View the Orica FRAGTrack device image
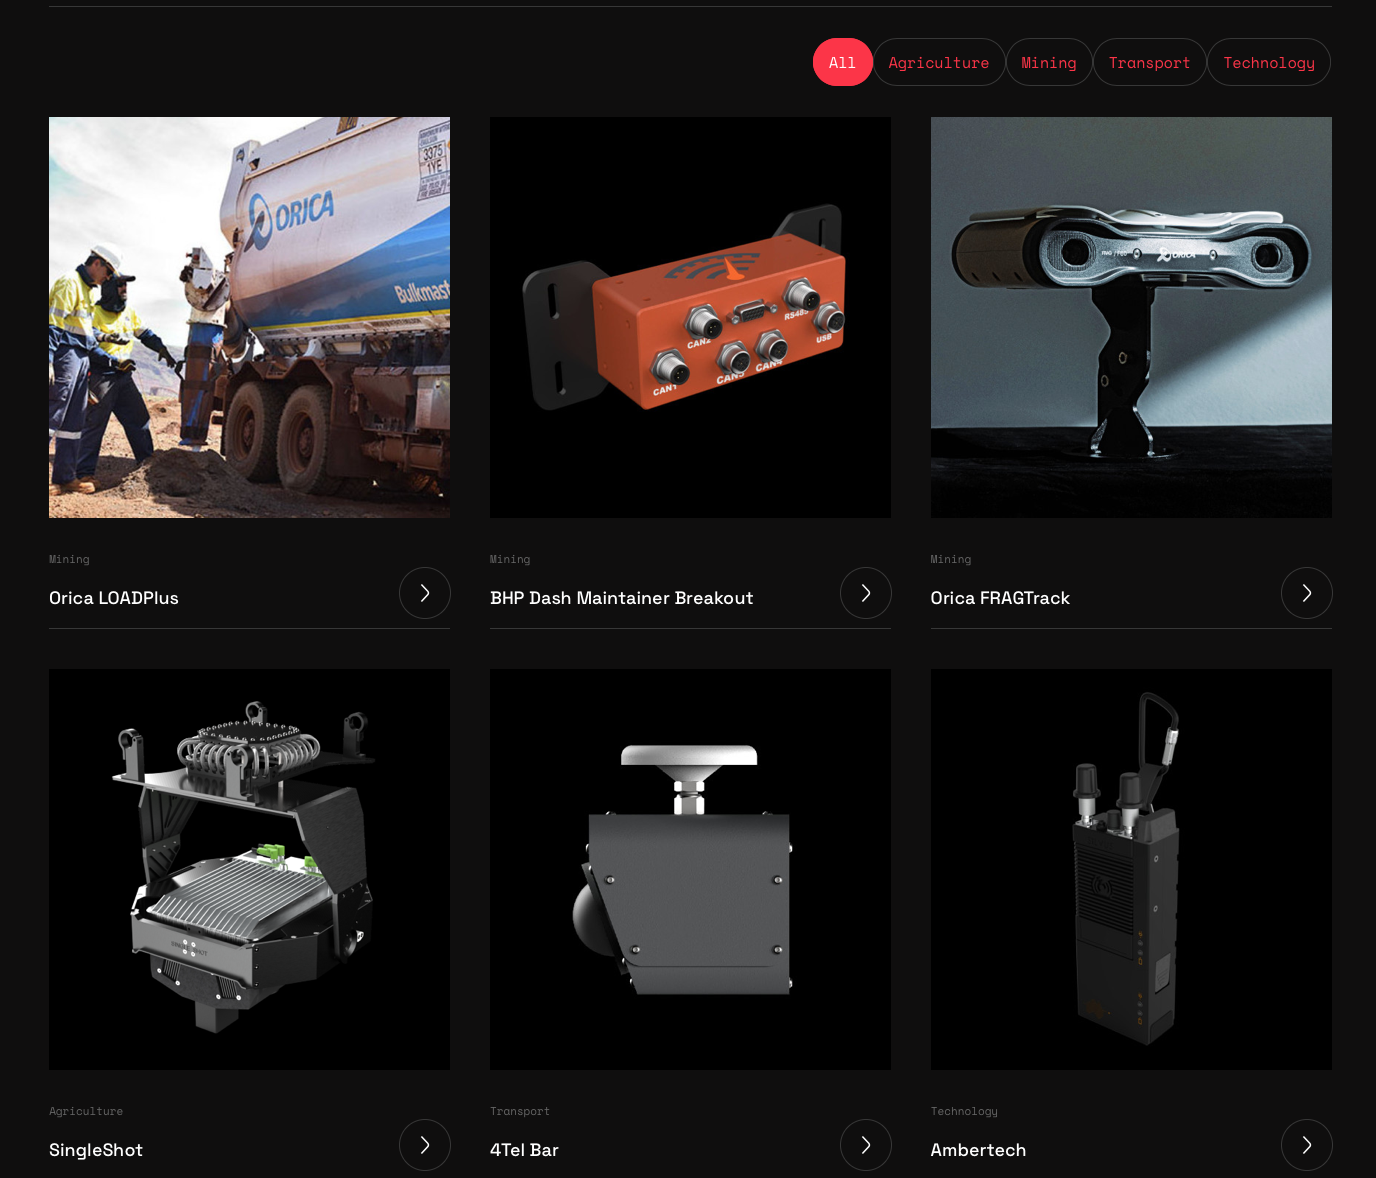 (1131, 317)
